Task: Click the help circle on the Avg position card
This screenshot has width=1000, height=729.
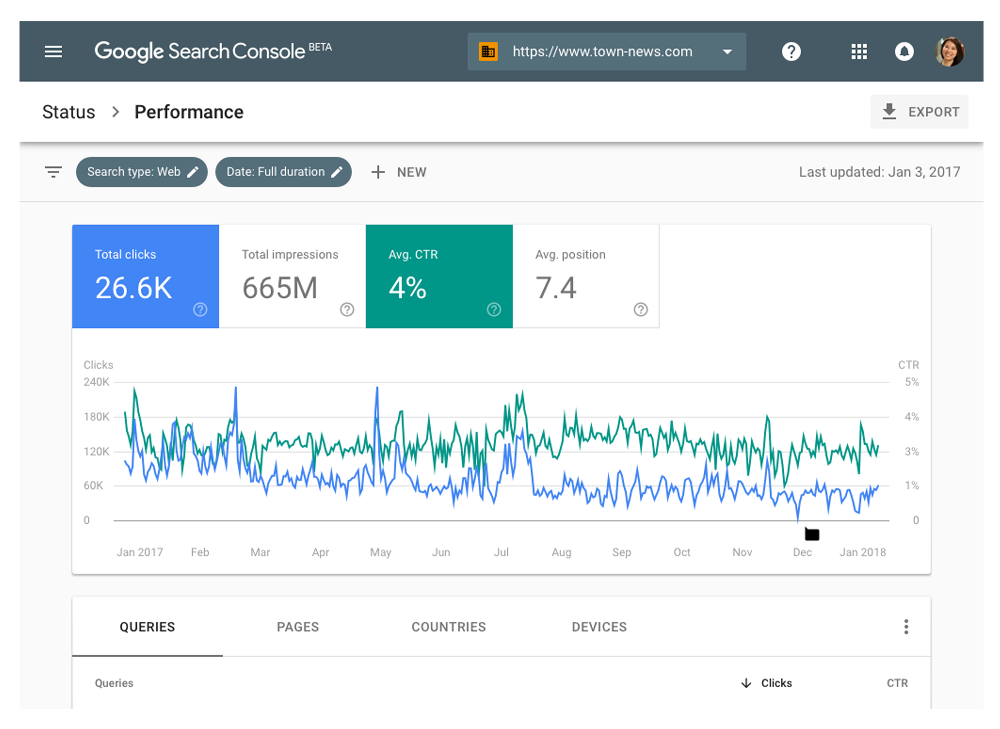Action: [640, 310]
